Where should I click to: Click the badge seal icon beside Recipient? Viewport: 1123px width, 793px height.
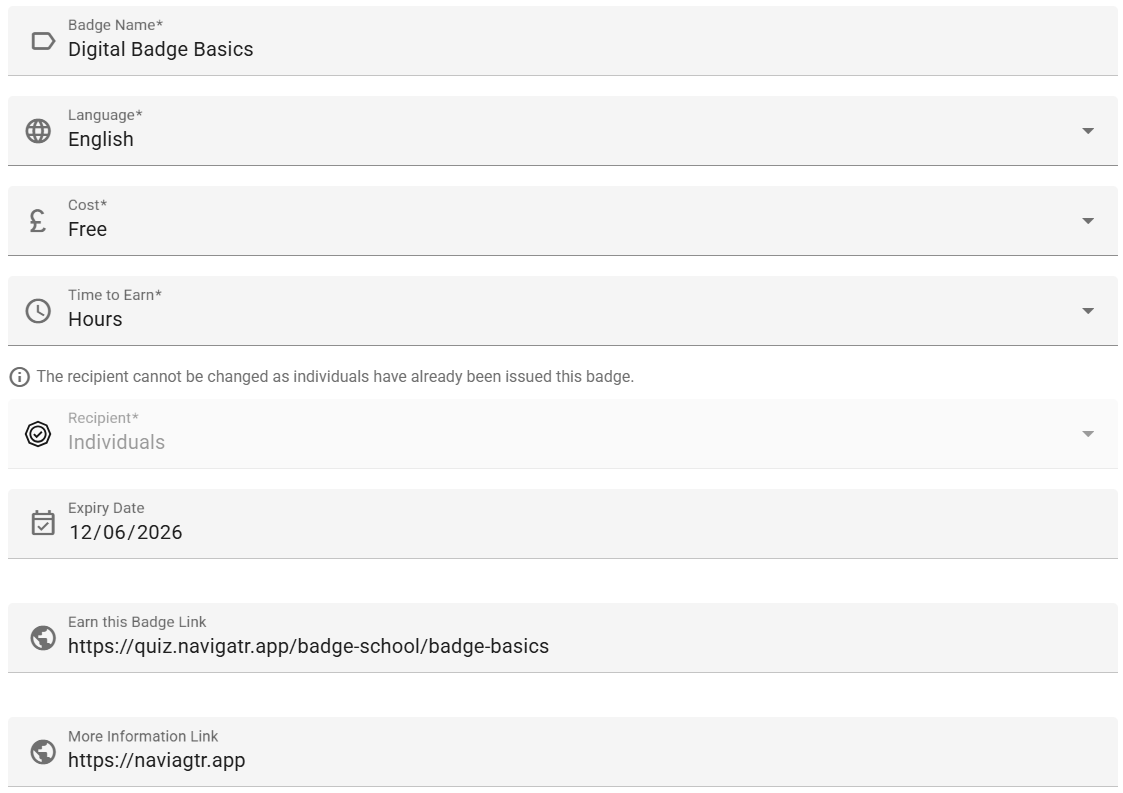pos(38,434)
